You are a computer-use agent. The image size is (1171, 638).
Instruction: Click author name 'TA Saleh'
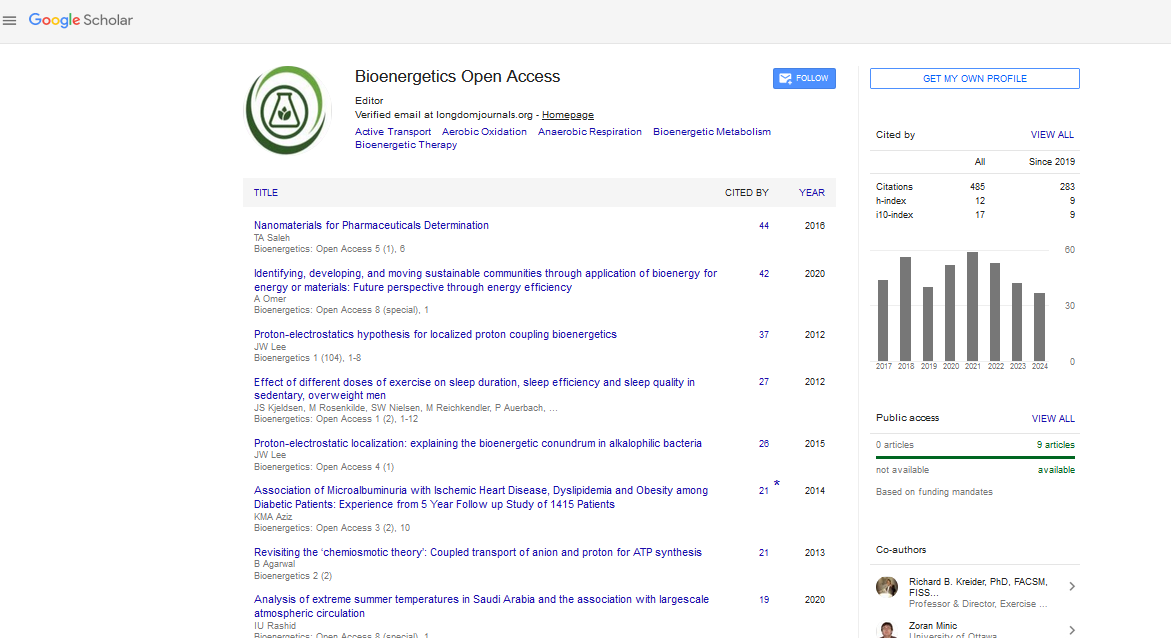coord(272,238)
